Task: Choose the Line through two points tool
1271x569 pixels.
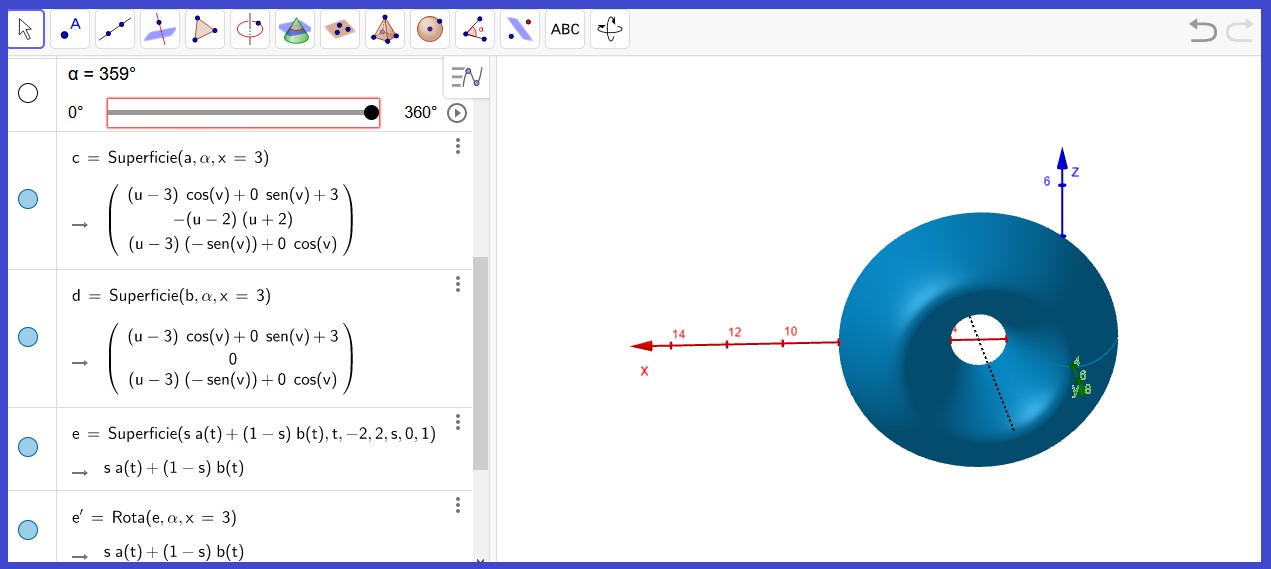Action: pyautogui.click(x=116, y=30)
